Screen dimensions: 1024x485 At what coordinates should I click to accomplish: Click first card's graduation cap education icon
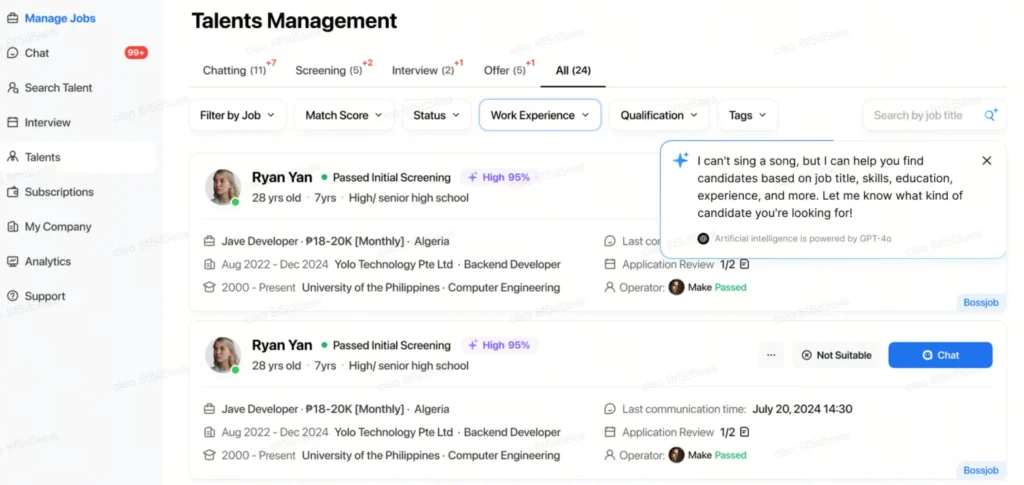tap(209, 287)
